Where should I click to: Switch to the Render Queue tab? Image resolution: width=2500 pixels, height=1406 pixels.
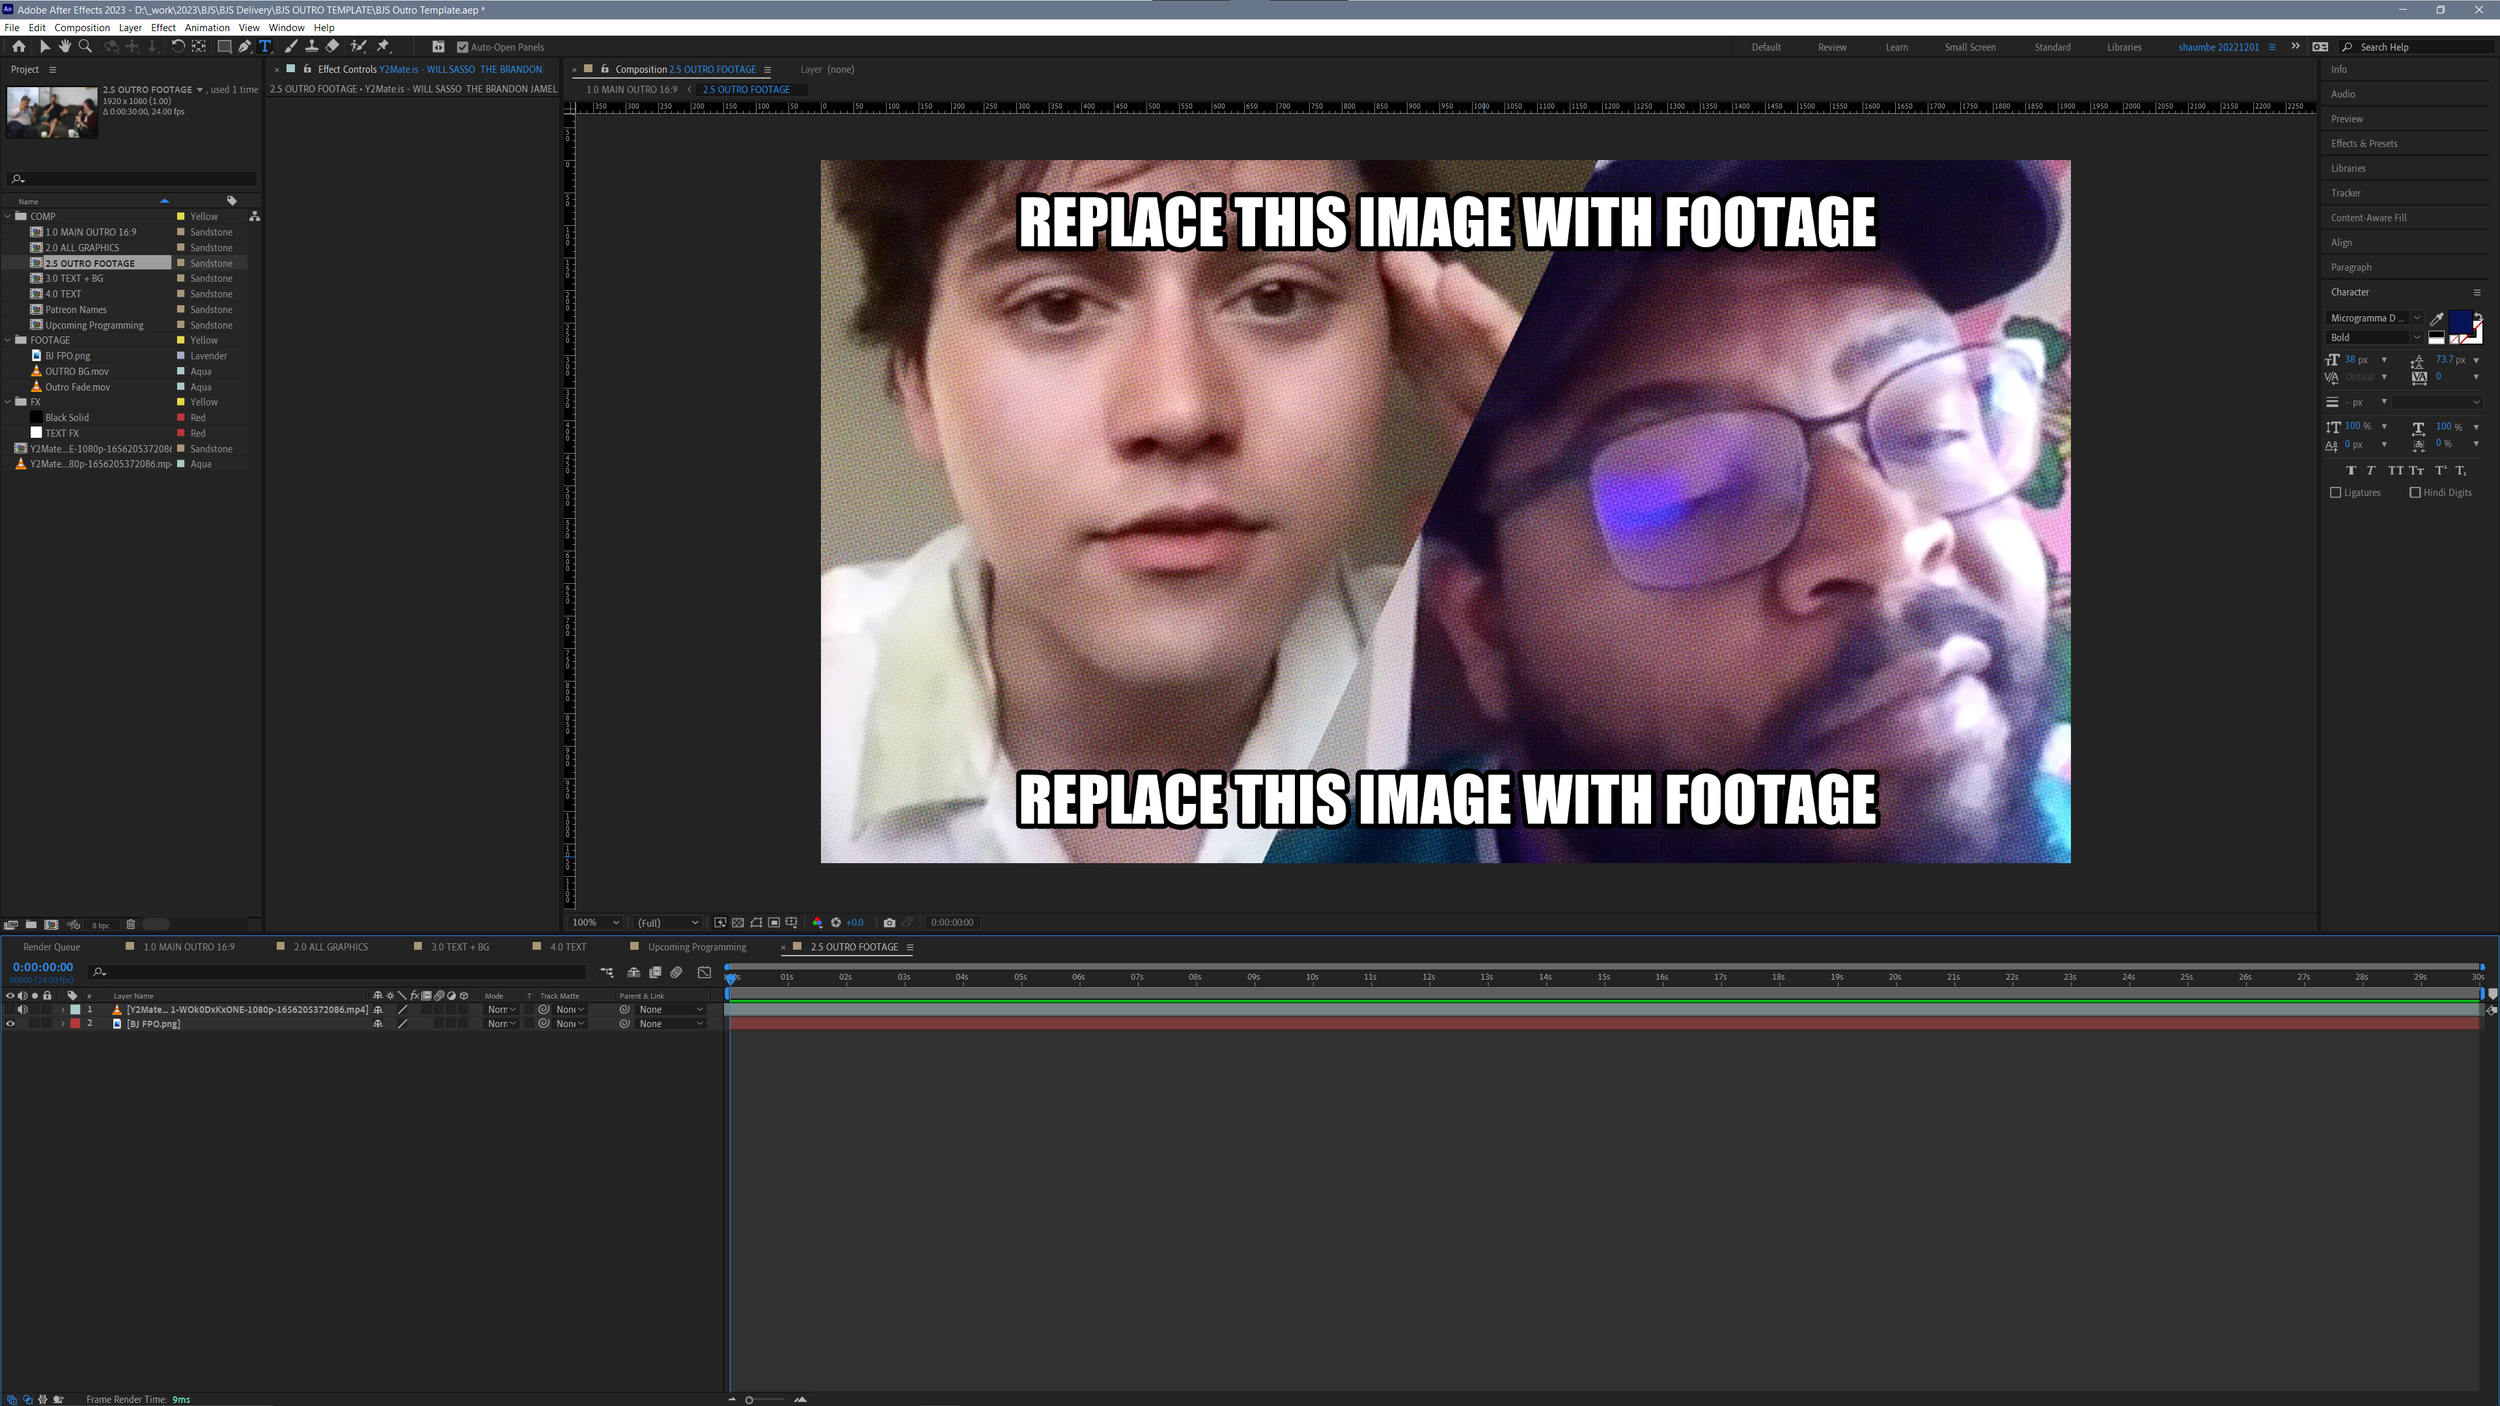(x=52, y=946)
